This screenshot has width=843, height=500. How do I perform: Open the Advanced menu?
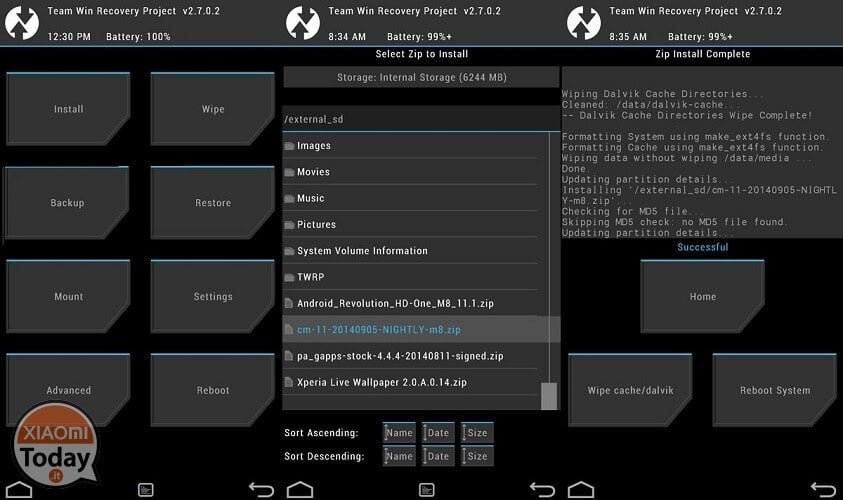(x=68, y=390)
